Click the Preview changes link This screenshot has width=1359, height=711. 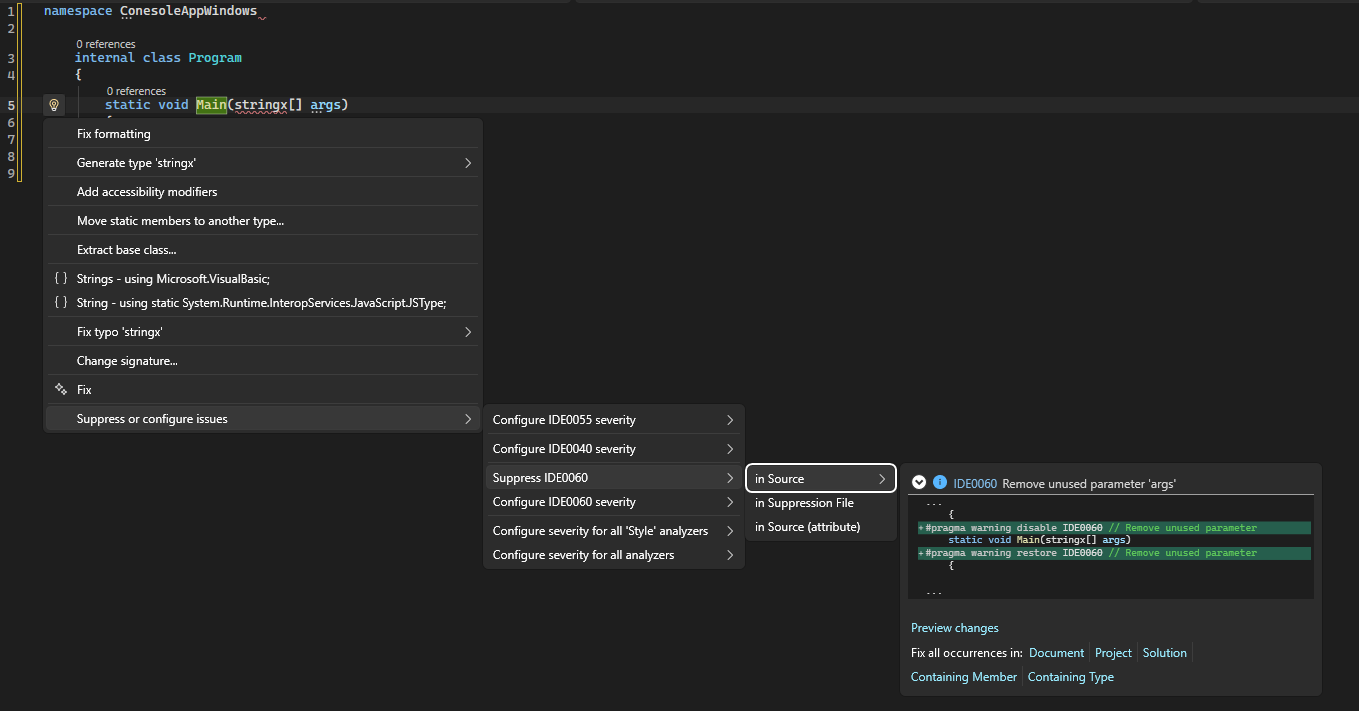click(x=954, y=627)
